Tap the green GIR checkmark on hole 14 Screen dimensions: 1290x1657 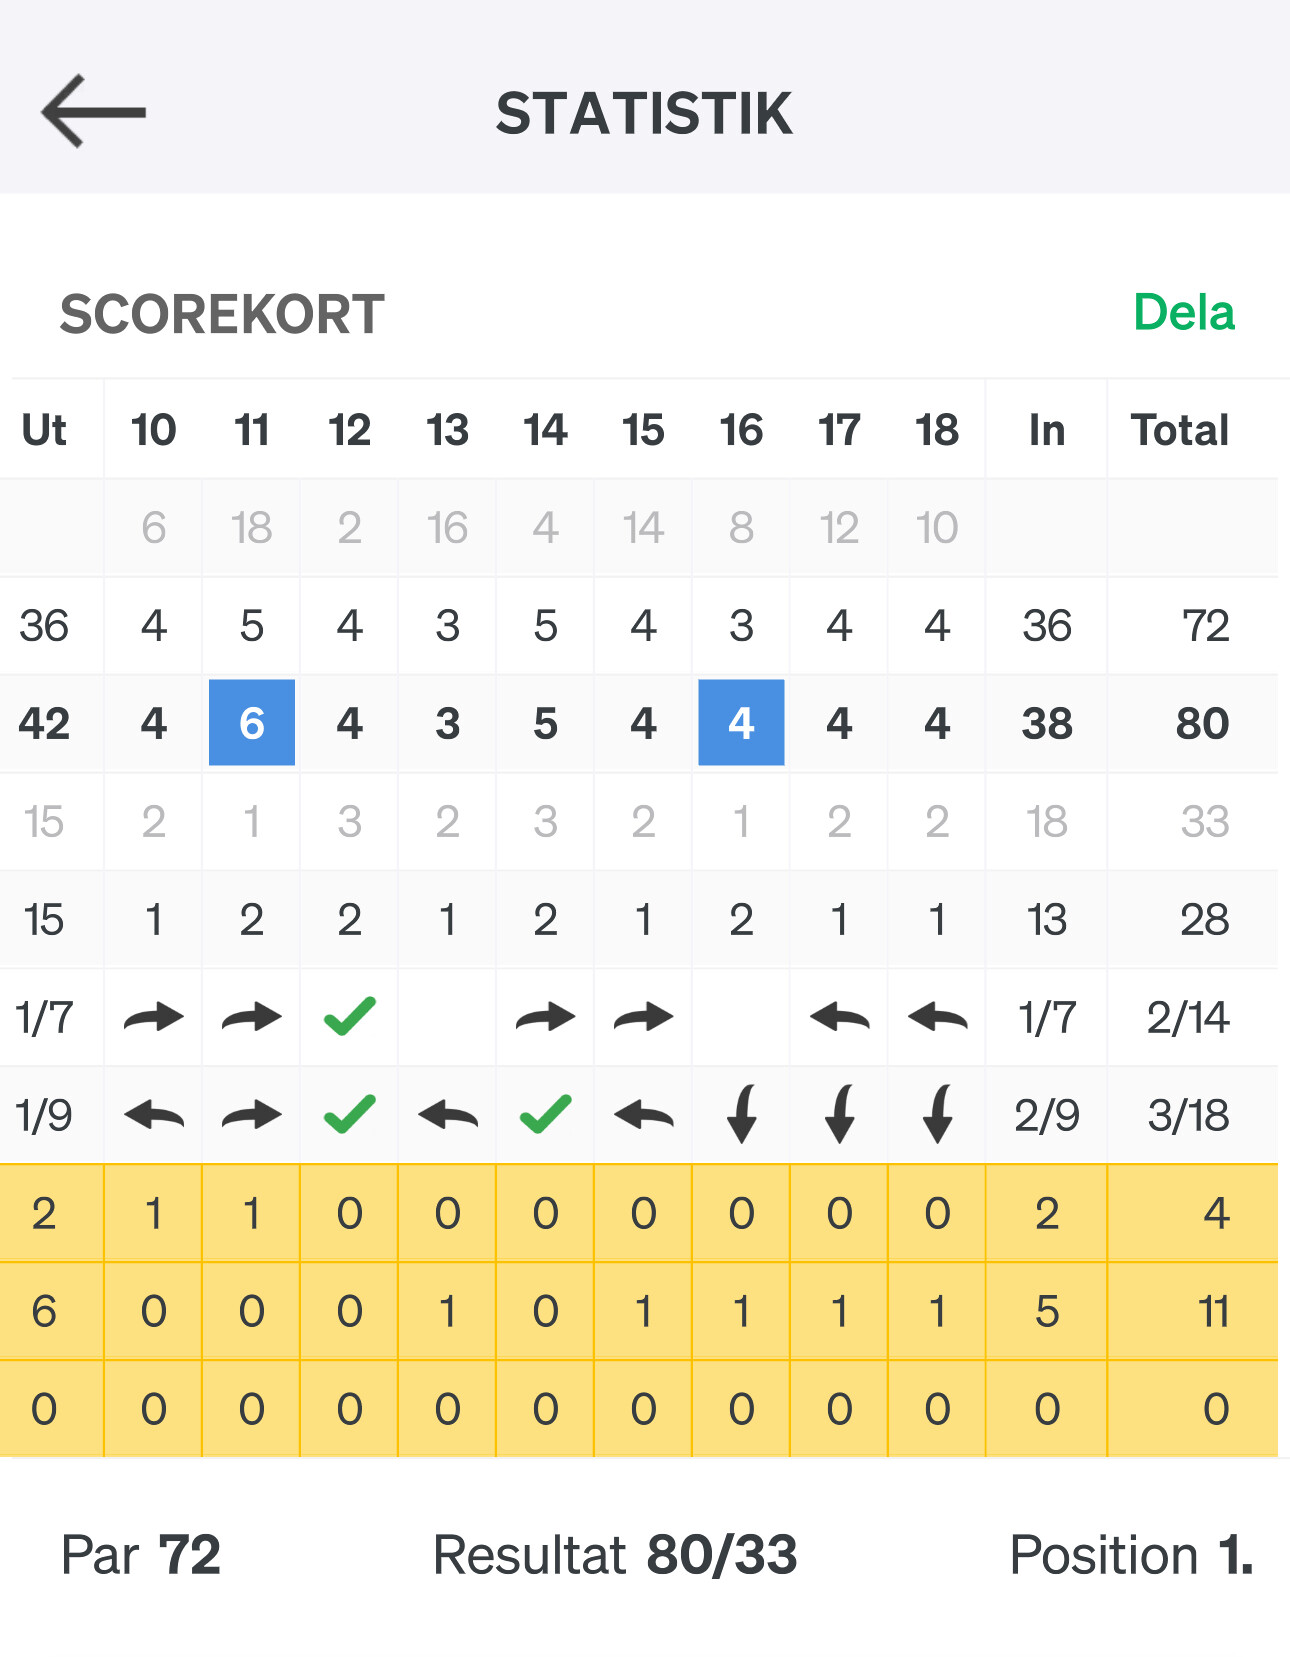coord(546,1115)
